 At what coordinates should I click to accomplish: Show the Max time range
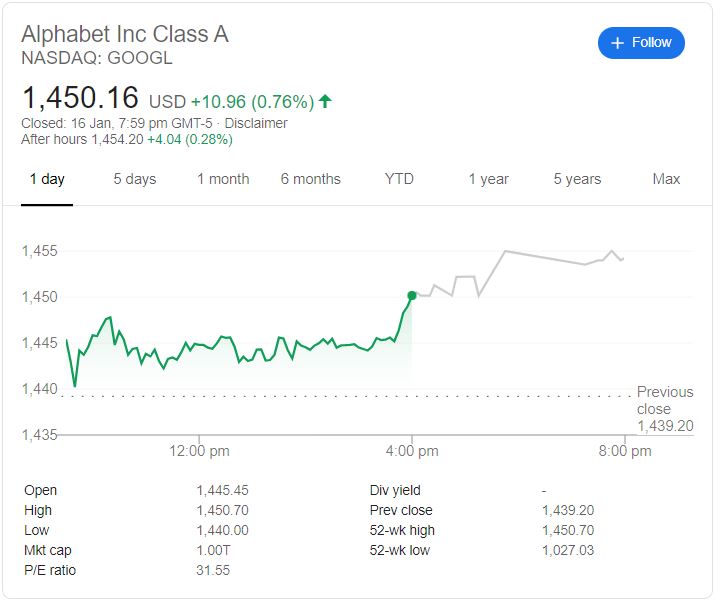click(666, 179)
